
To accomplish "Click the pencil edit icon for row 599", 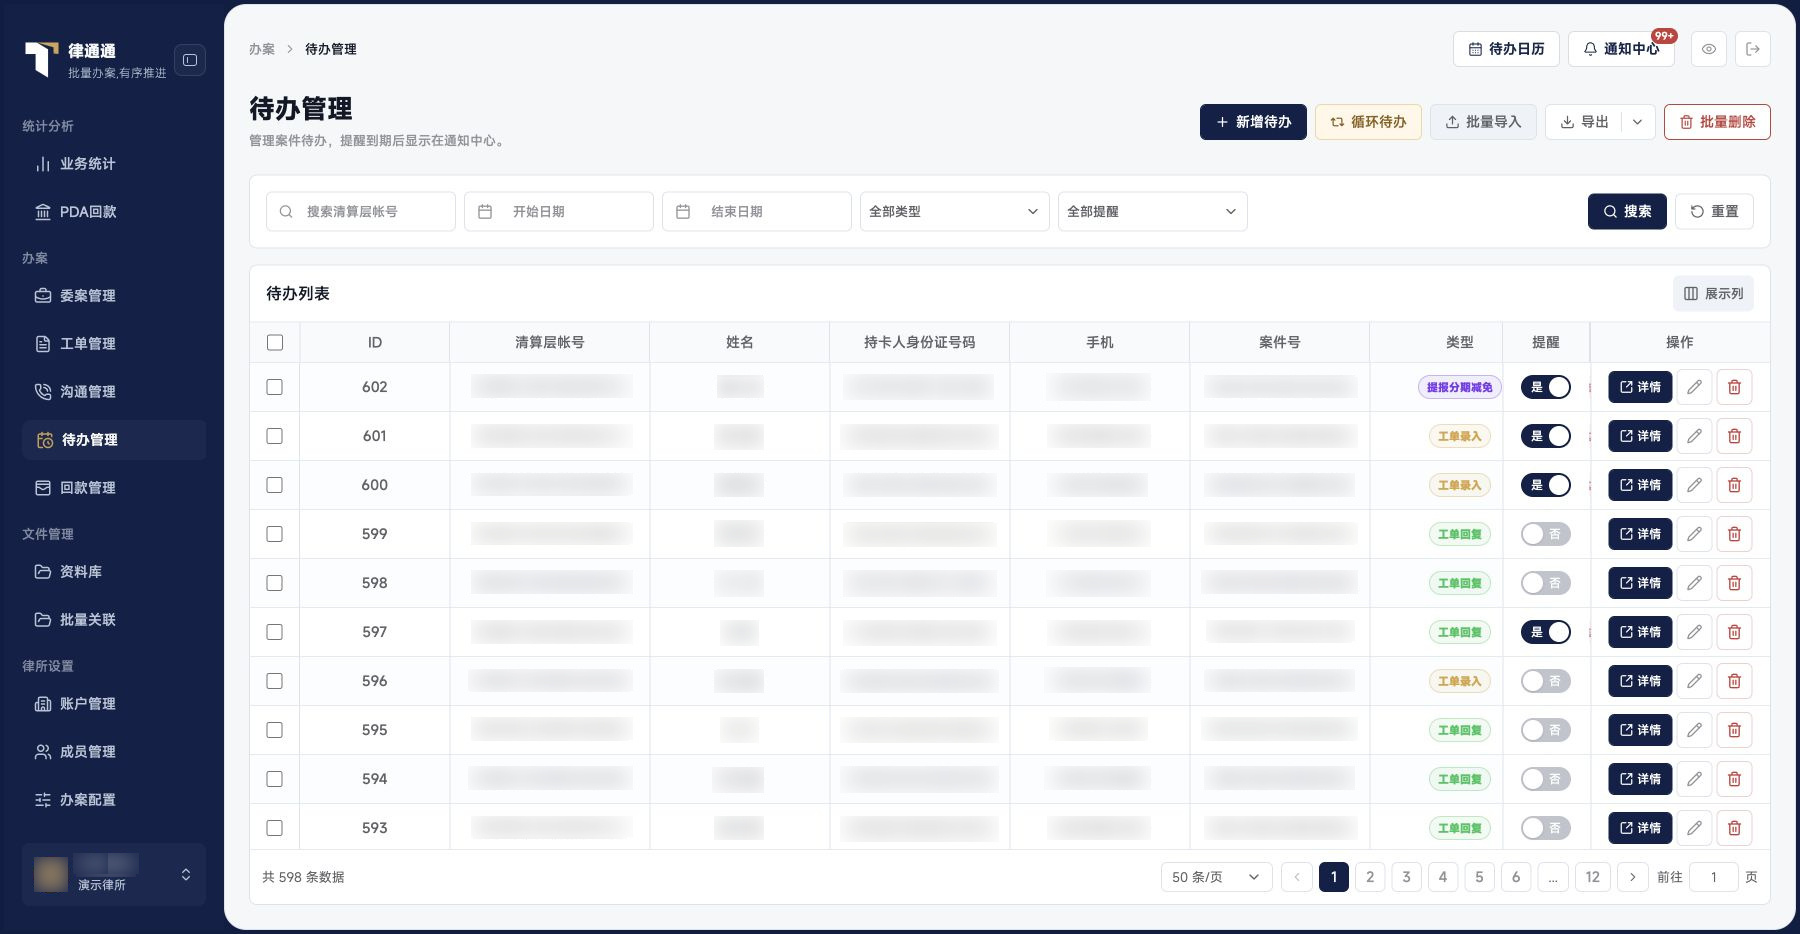I will click(1694, 534).
